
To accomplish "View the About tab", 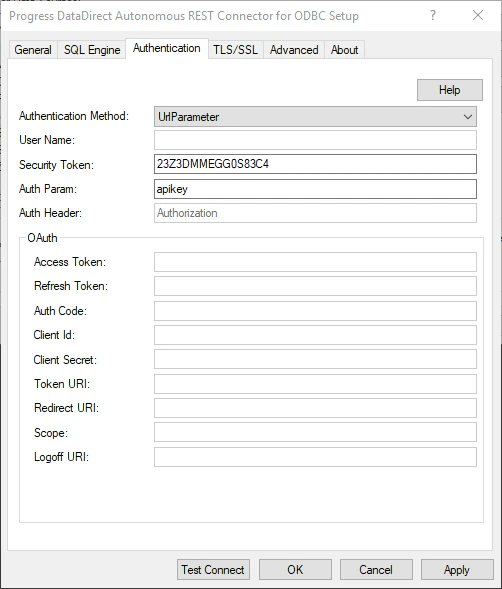I will [344, 50].
